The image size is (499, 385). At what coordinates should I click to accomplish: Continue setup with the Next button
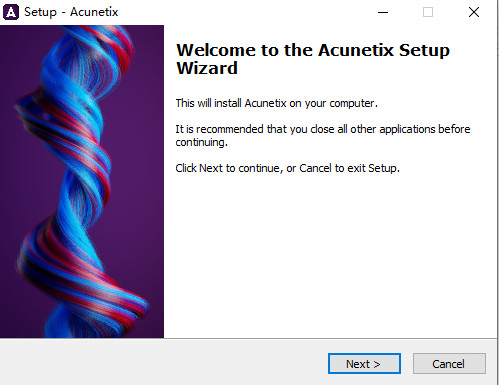coord(364,364)
